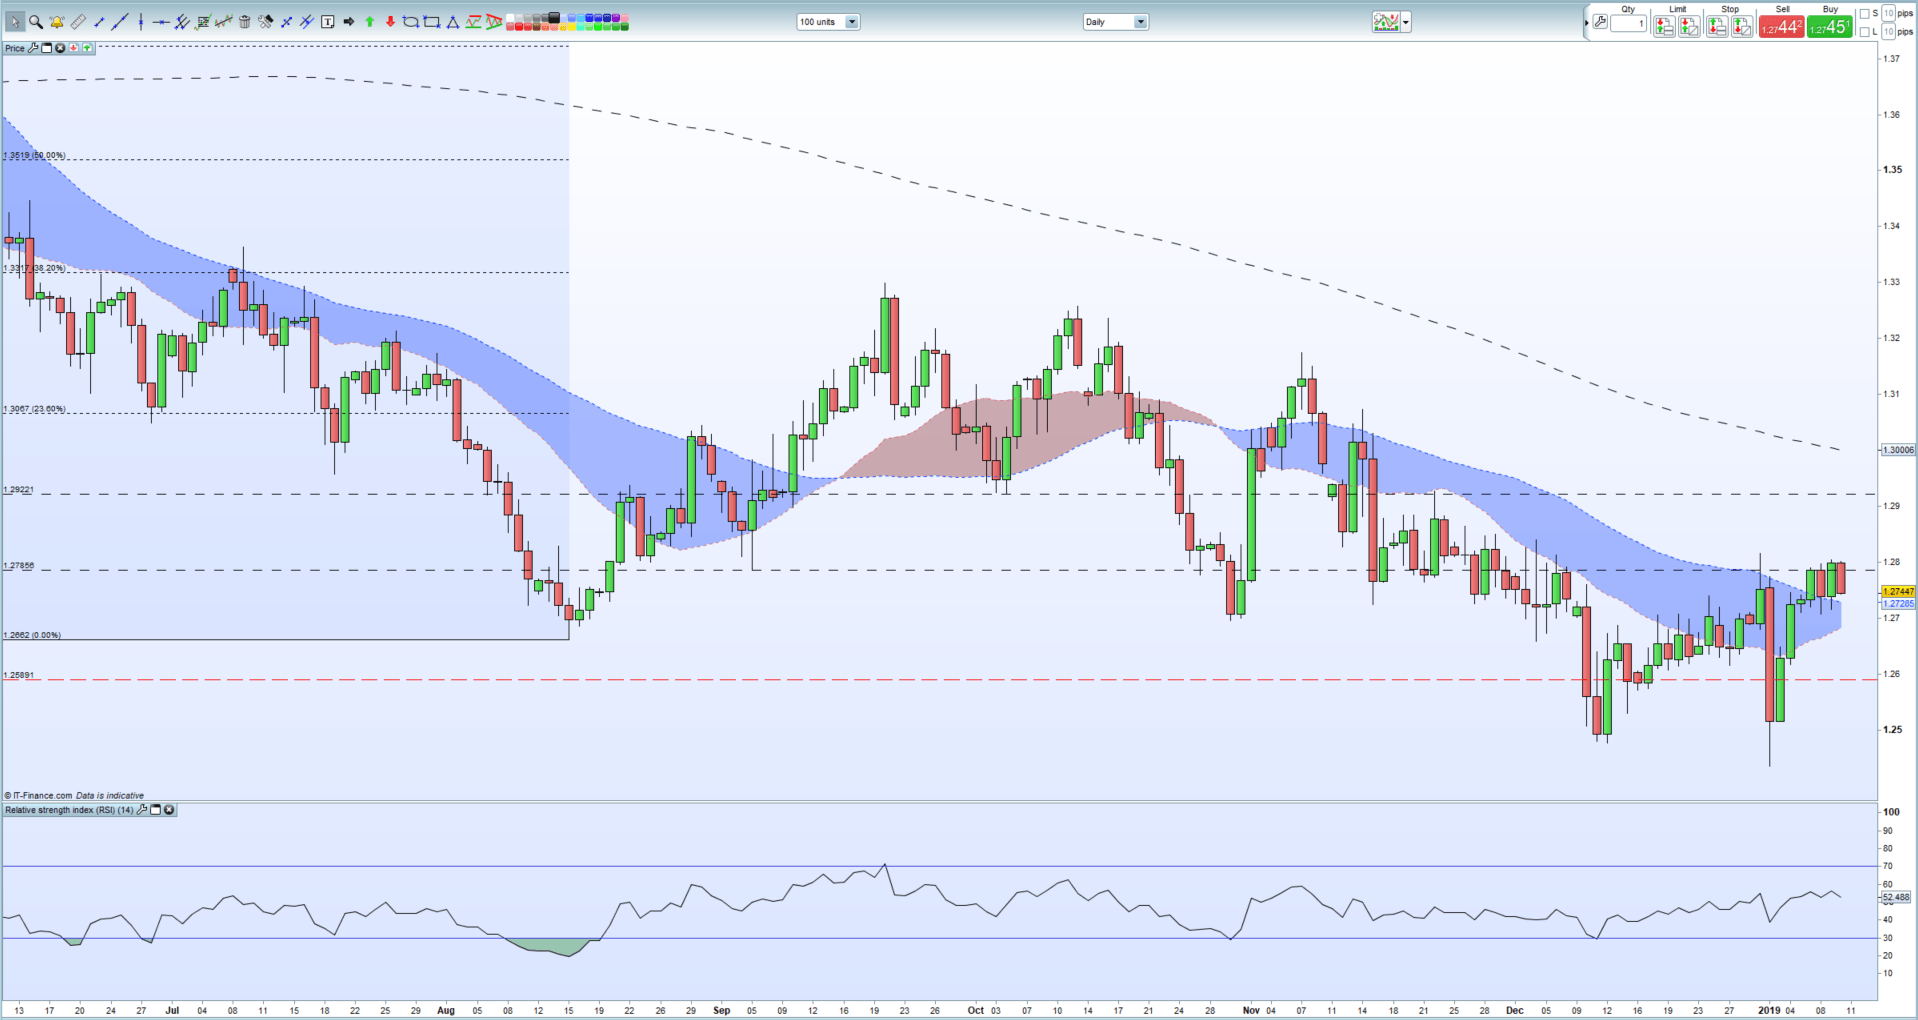This screenshot has height=1020, width=1918.
Task: Select the ellipse drawing tool
Action: tap(410, 22)
